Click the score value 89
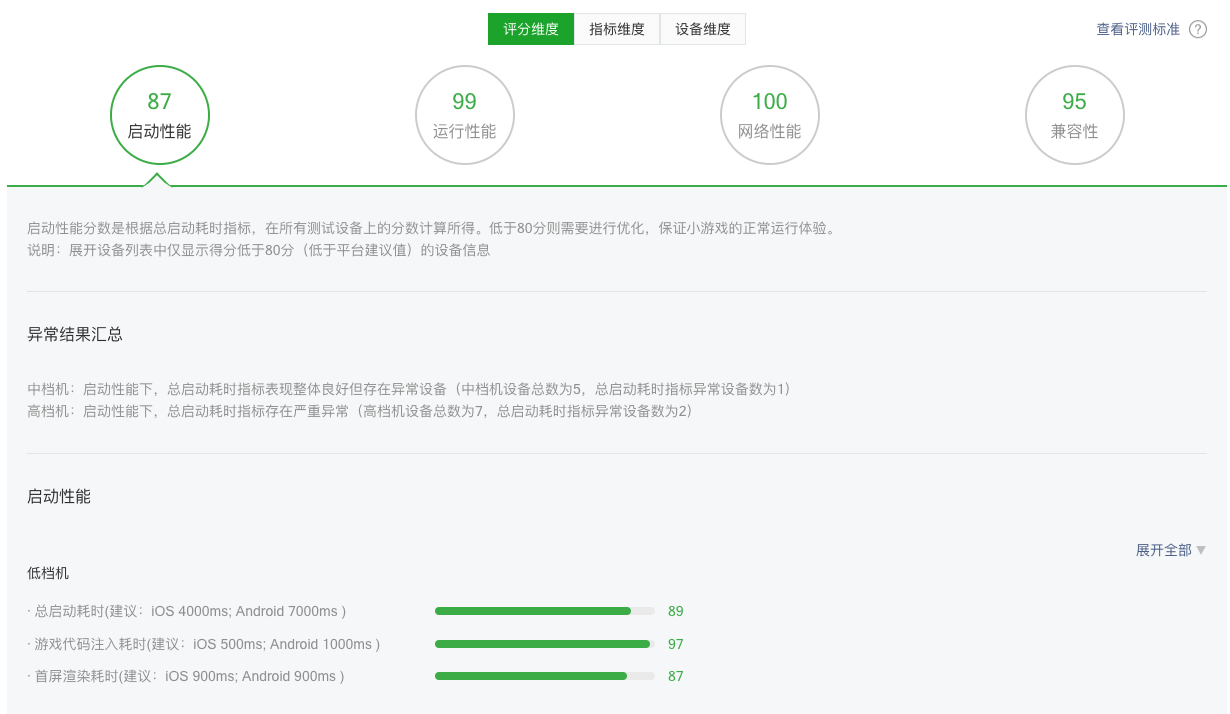Image resolution: width=1230 pixels, height=714 pixels. coord(676,611)
